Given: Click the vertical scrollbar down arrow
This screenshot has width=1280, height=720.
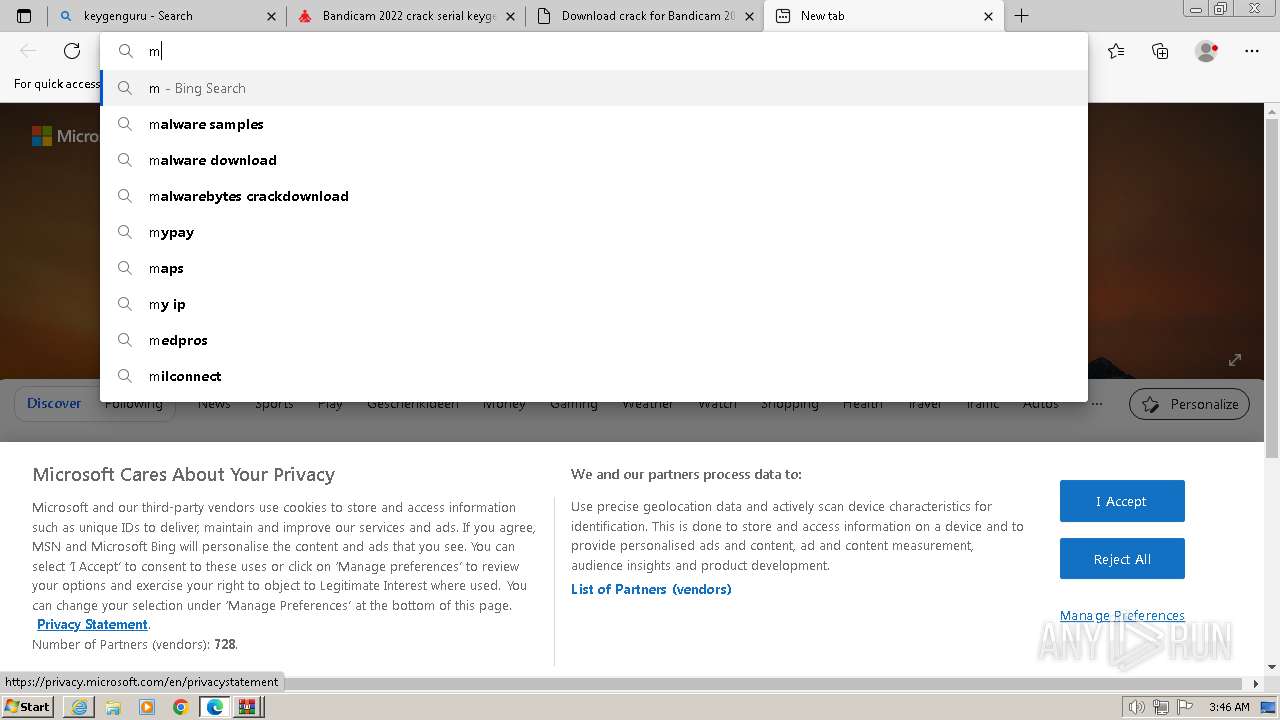Looking at the screenshot, I should click(1272, 667).
